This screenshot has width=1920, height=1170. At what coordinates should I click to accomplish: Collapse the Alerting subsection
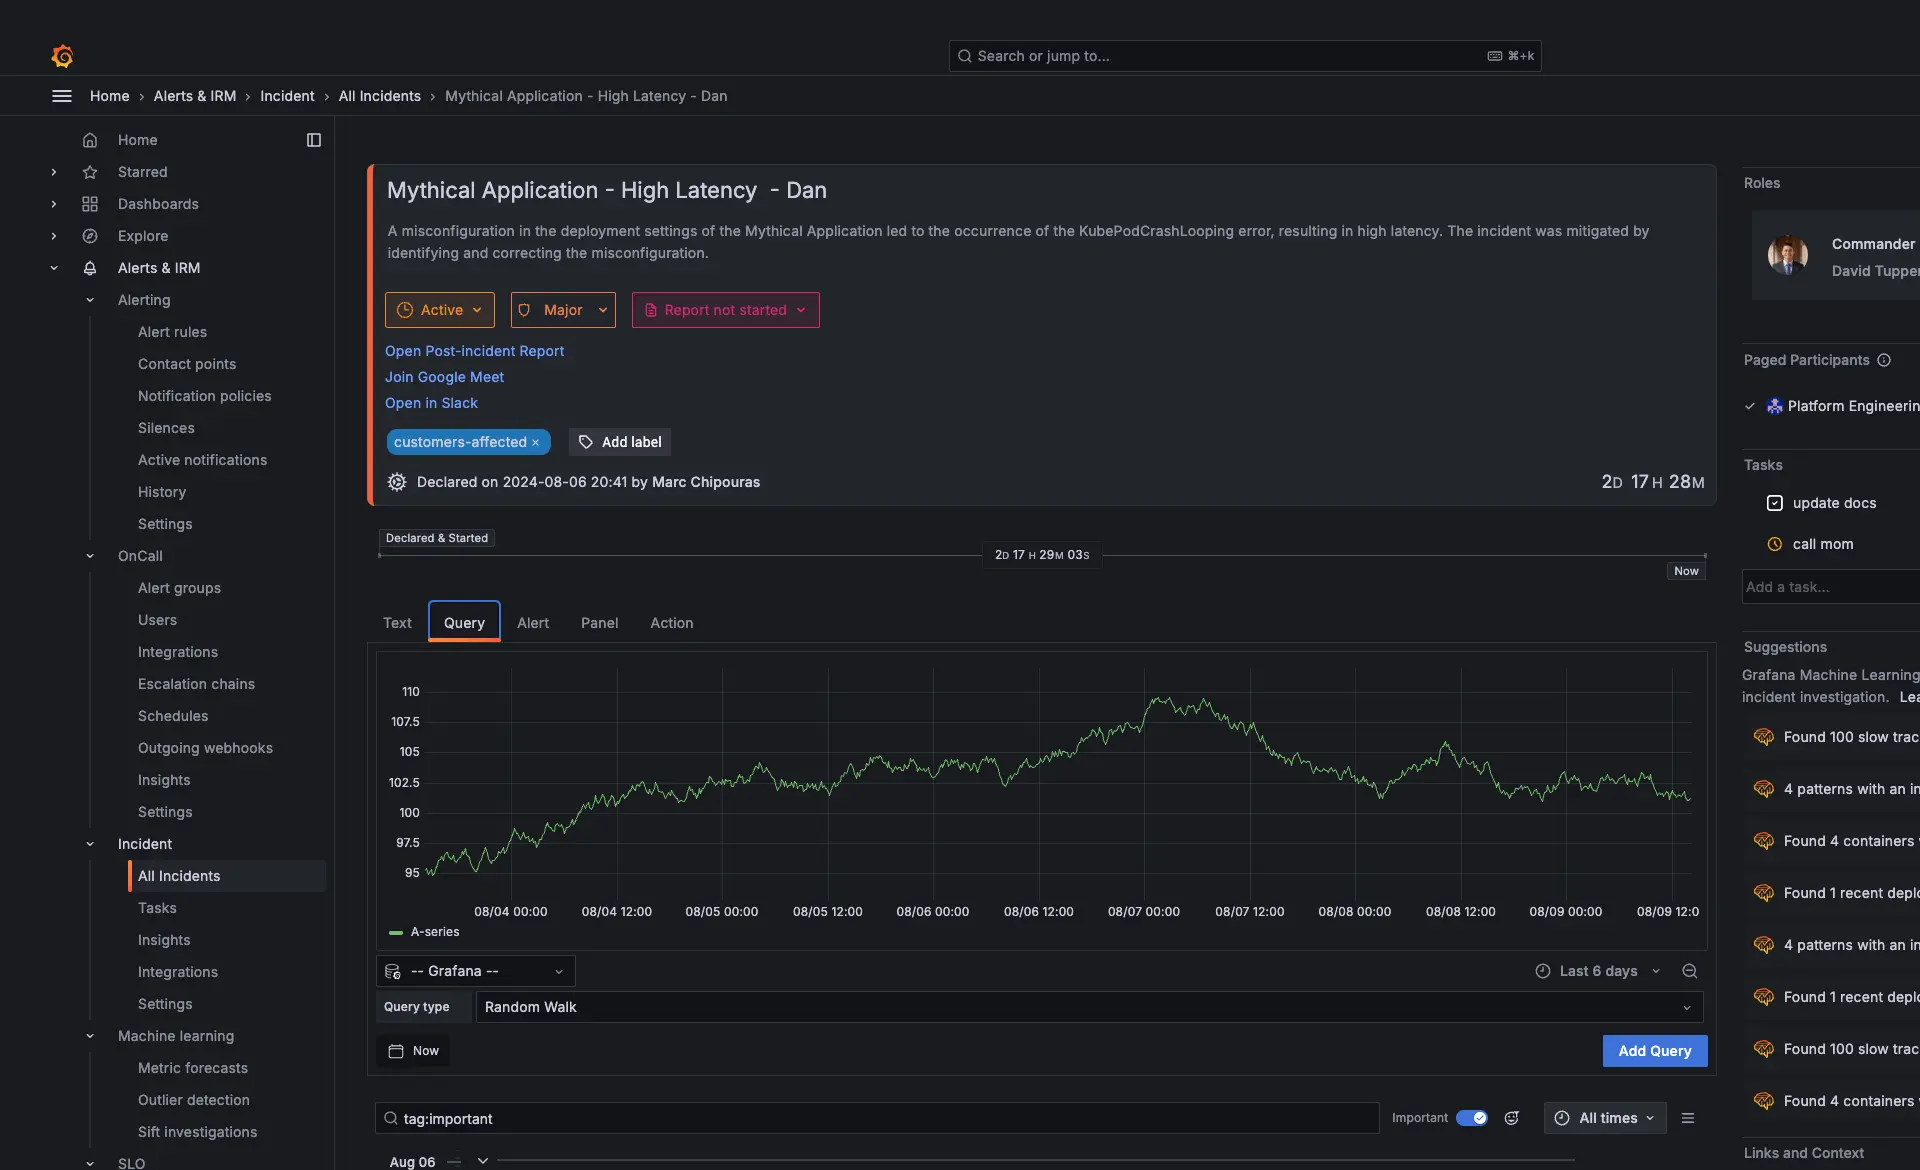tap(90, 300)
